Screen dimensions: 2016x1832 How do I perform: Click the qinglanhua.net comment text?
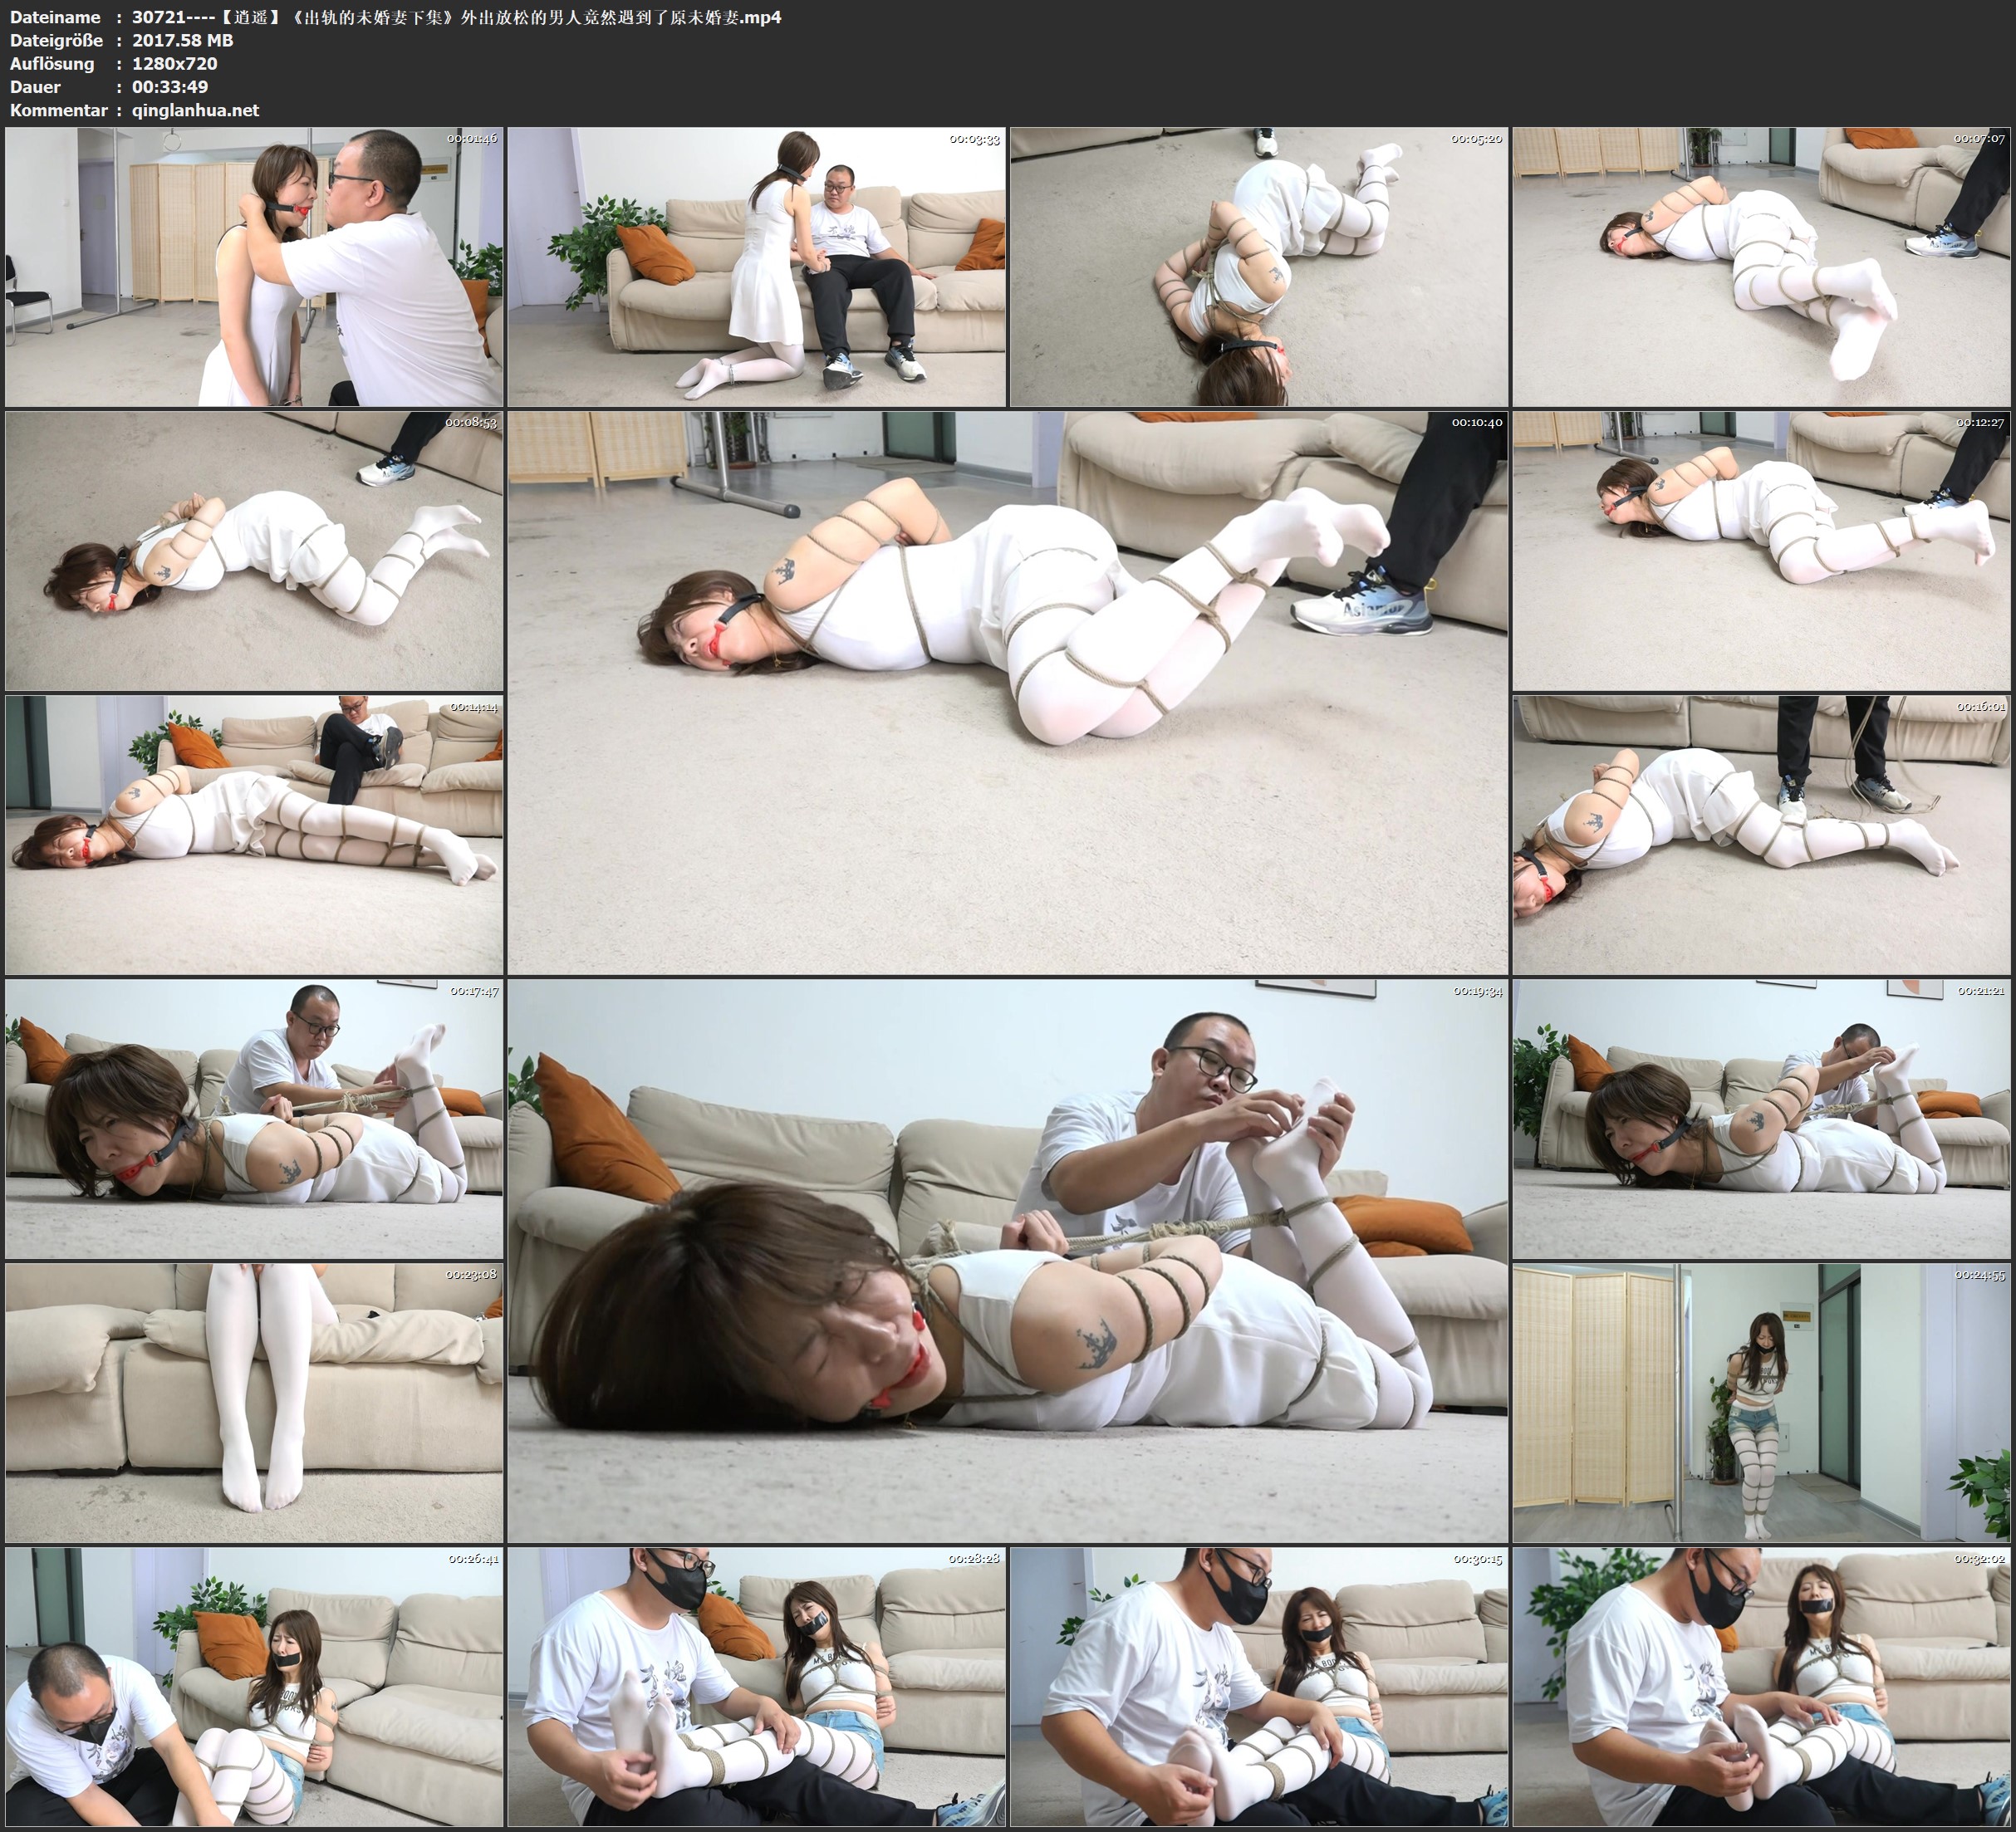[x=195, y=110]
